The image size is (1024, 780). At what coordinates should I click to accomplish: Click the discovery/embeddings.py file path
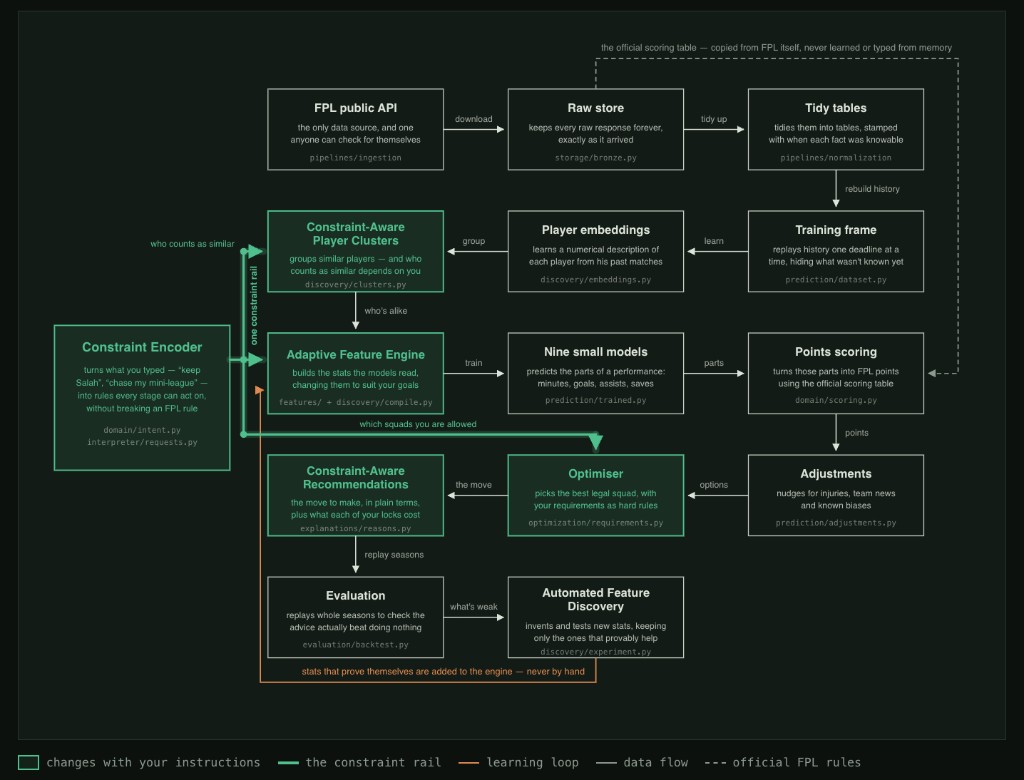click(596, 280)
